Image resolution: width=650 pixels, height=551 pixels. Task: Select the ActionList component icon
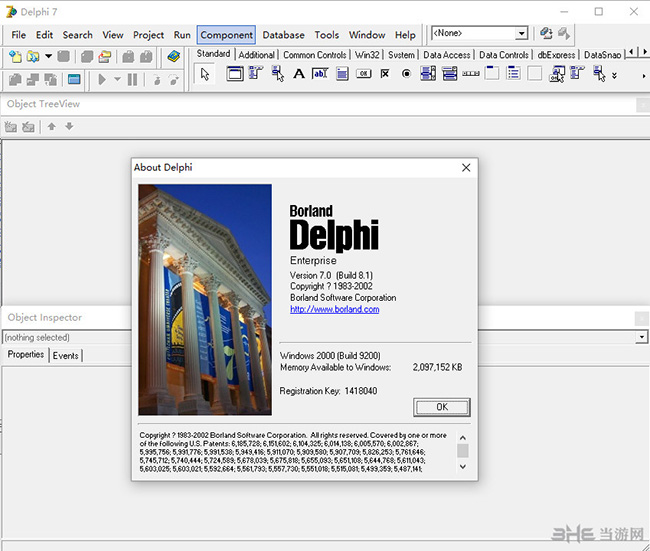(x=557, y=74)
